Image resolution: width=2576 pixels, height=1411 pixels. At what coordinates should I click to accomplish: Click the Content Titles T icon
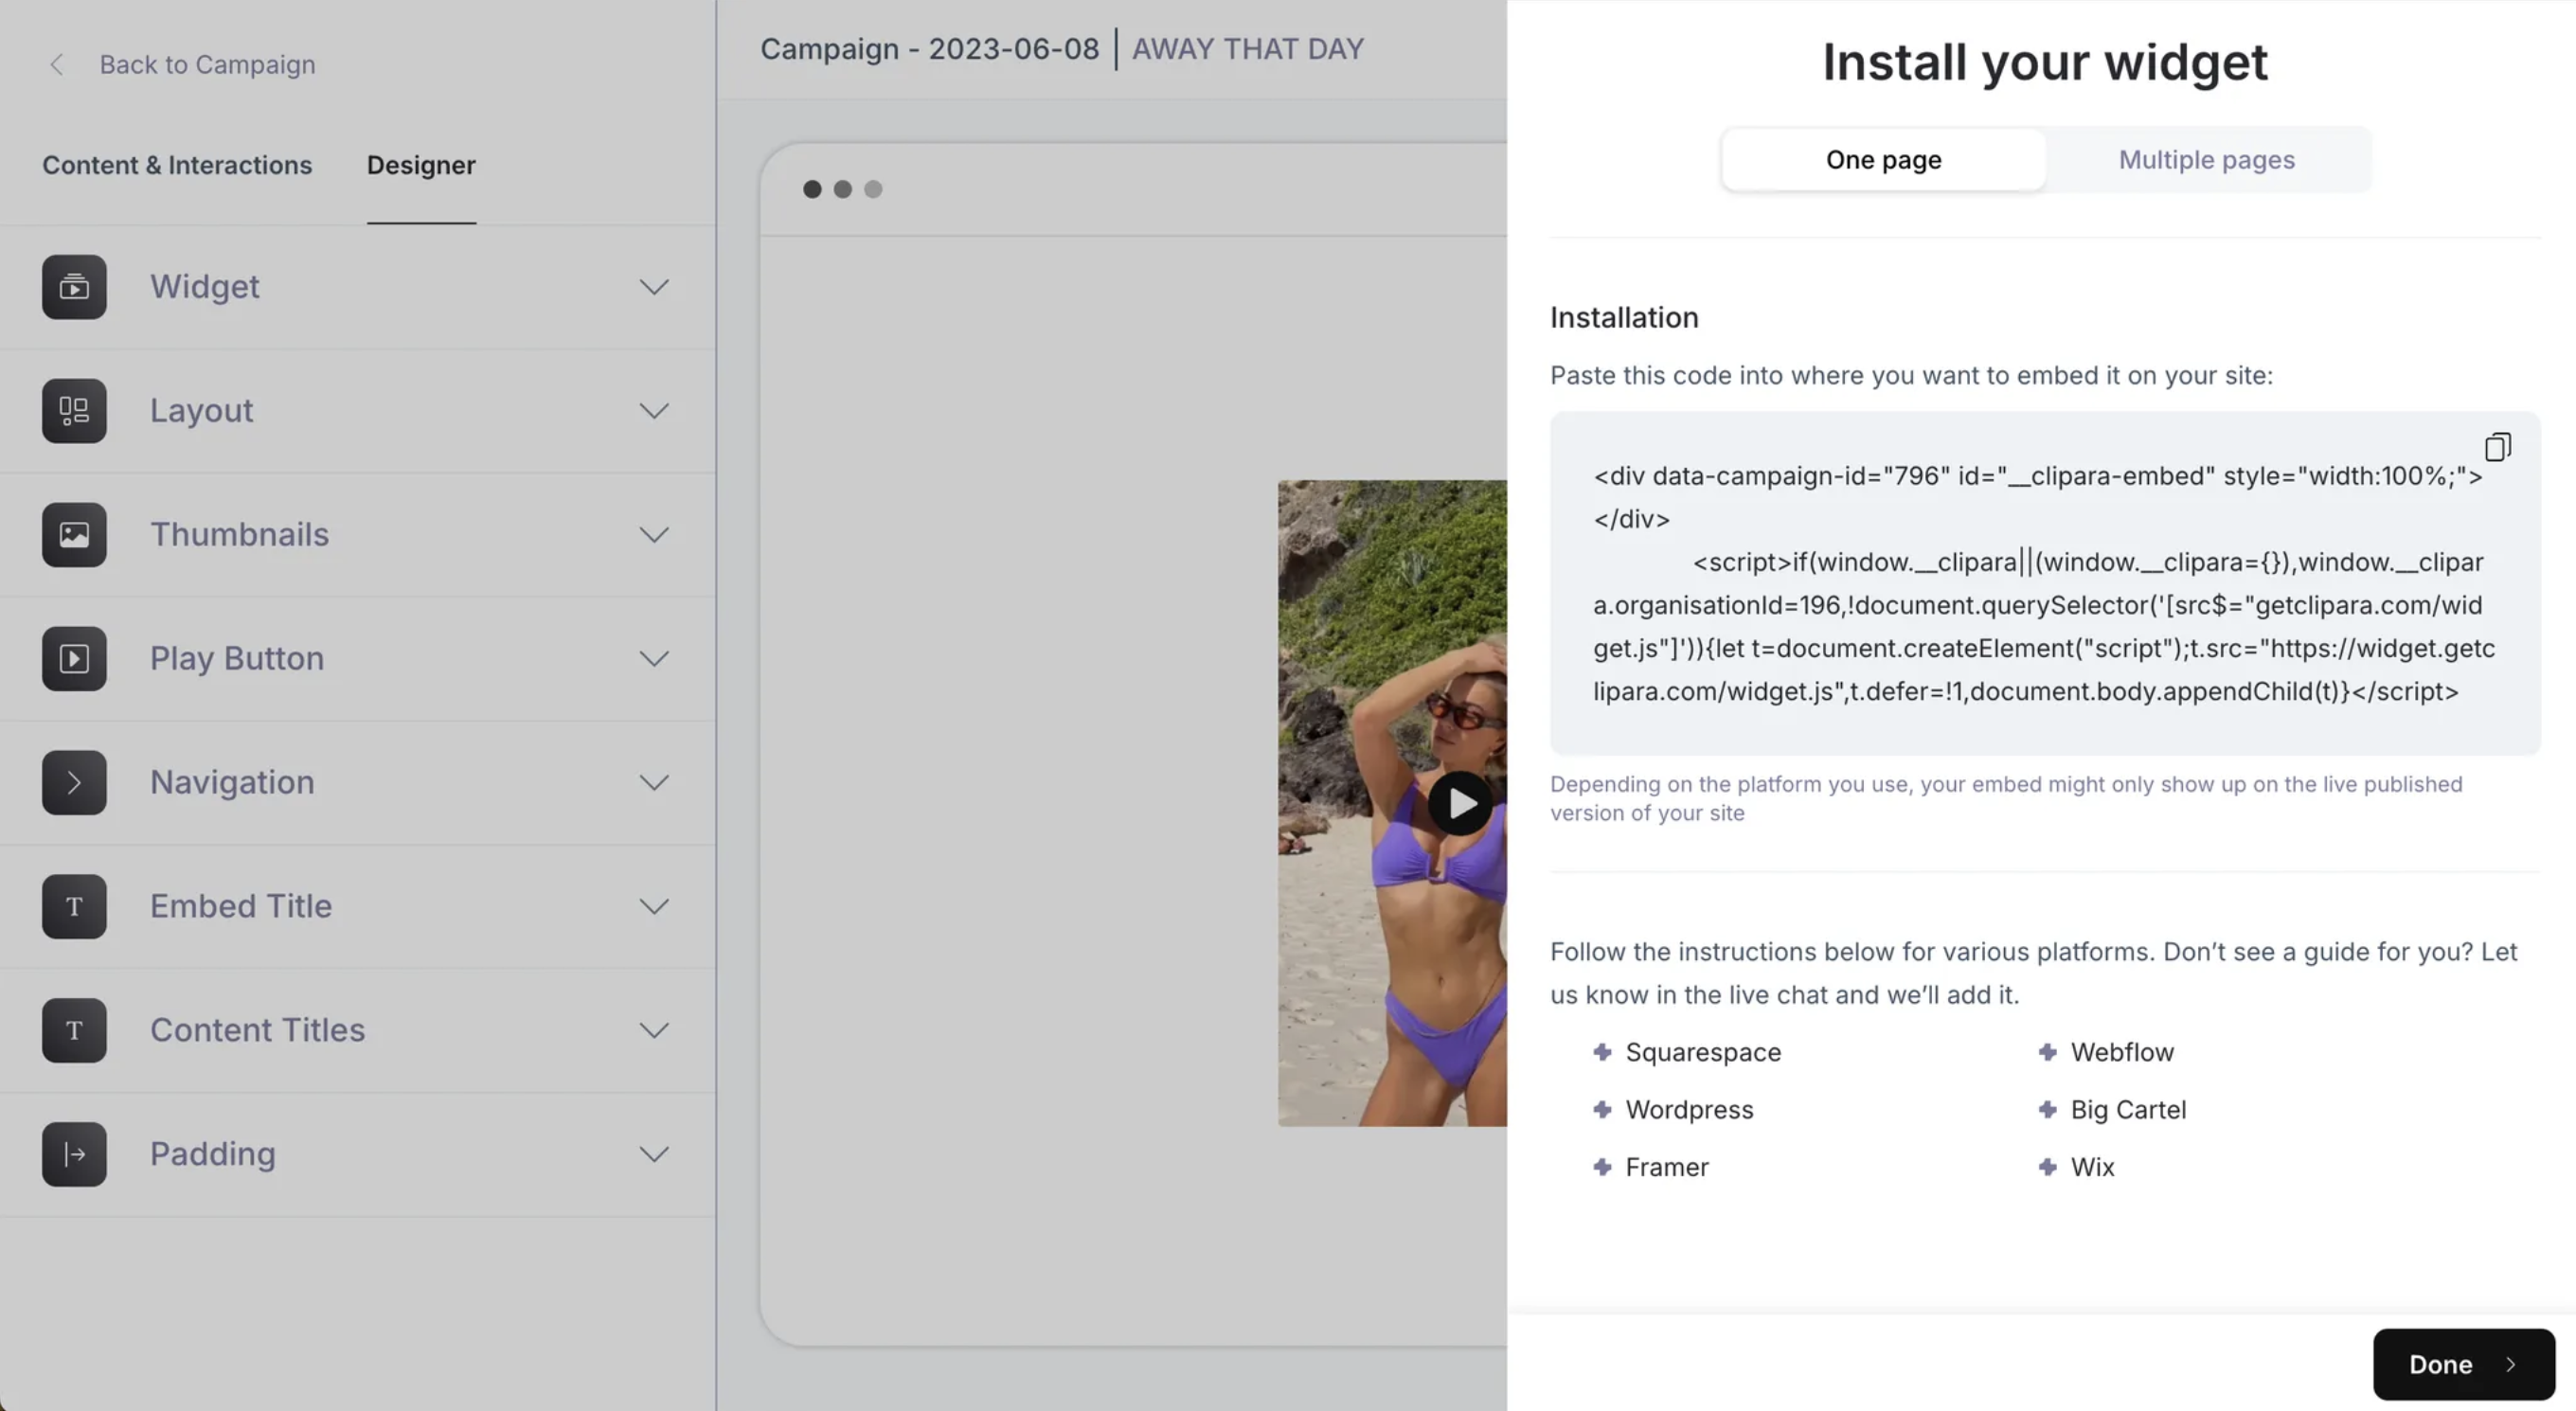(74, 1031)
